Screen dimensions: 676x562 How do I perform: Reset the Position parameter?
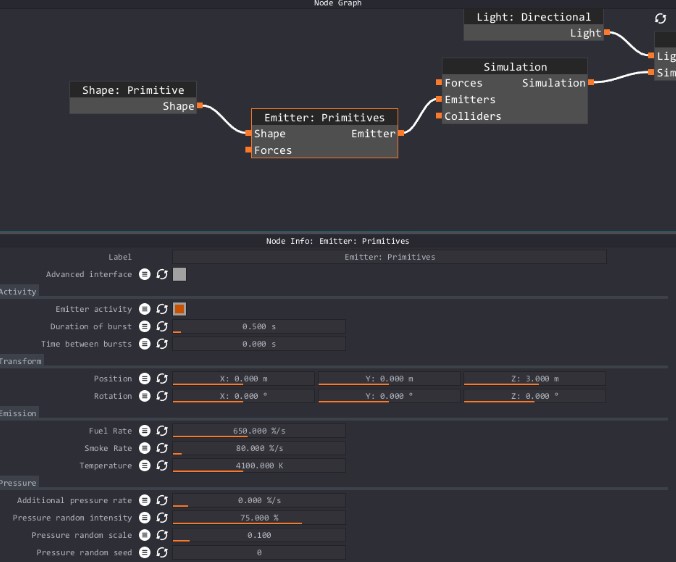point(162,379)
